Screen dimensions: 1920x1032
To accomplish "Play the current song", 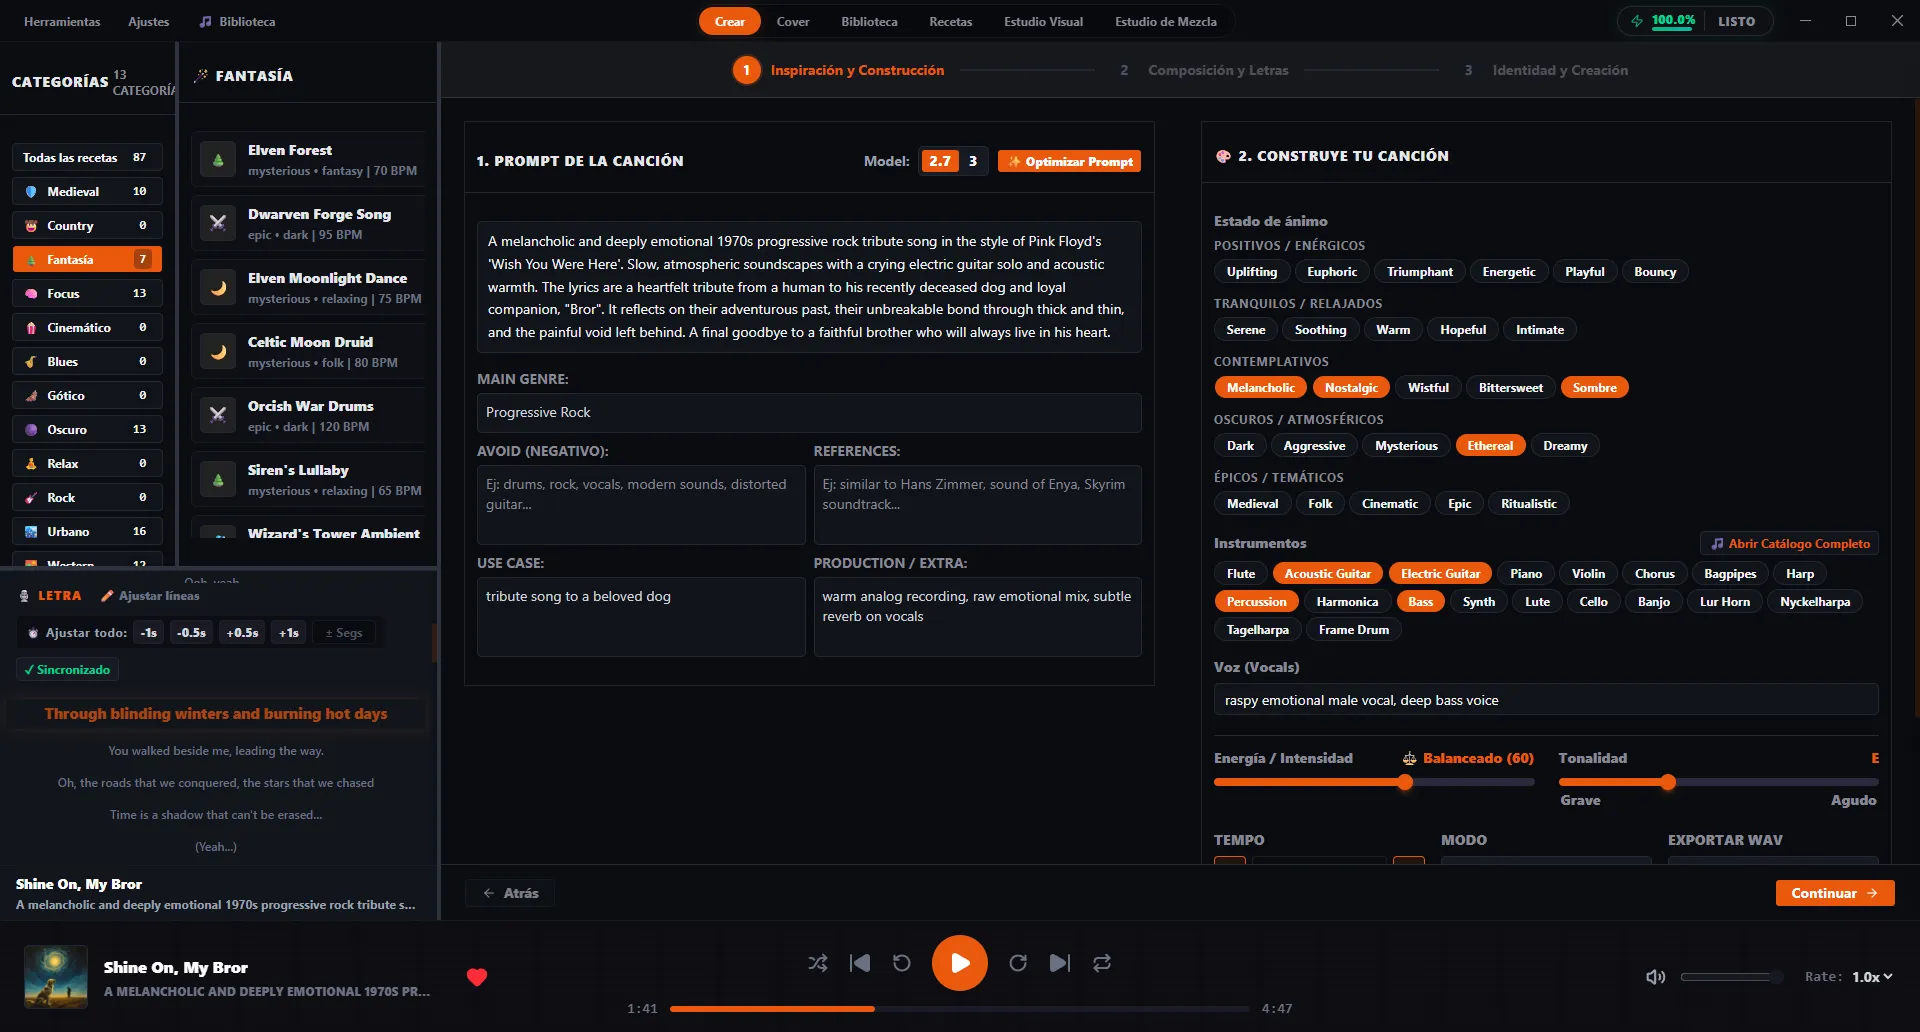I will point(960,963).
